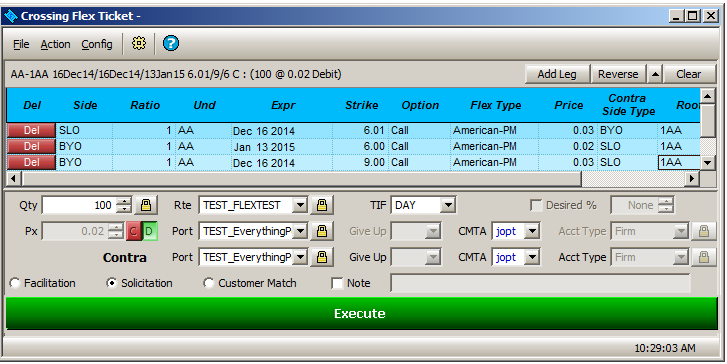Image resolution: width=727 pixels, height=364 pixels.
Task: Click the Expr column header
Action: [x=283, y=105]
